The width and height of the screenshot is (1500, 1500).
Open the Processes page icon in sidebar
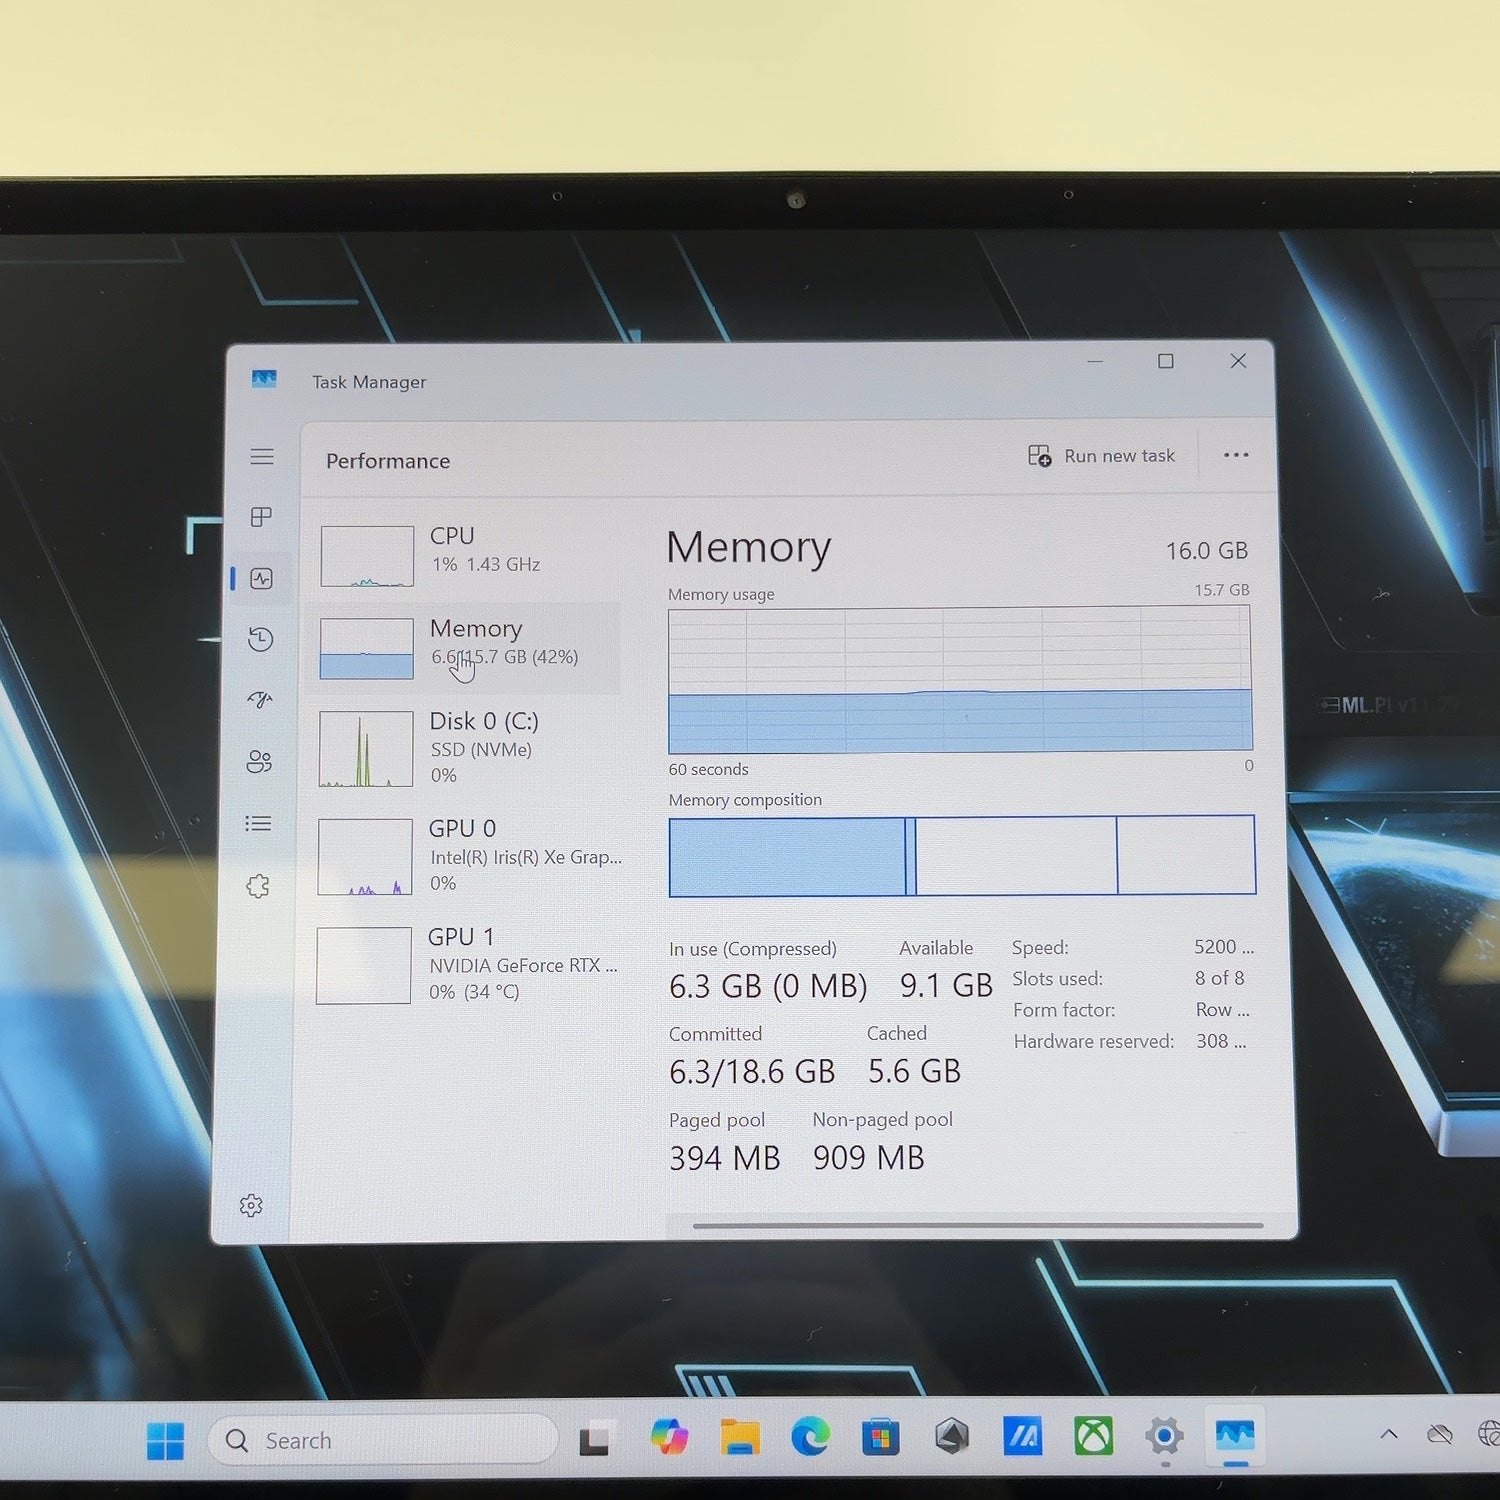pyautogui.click(x=261, y=517)
